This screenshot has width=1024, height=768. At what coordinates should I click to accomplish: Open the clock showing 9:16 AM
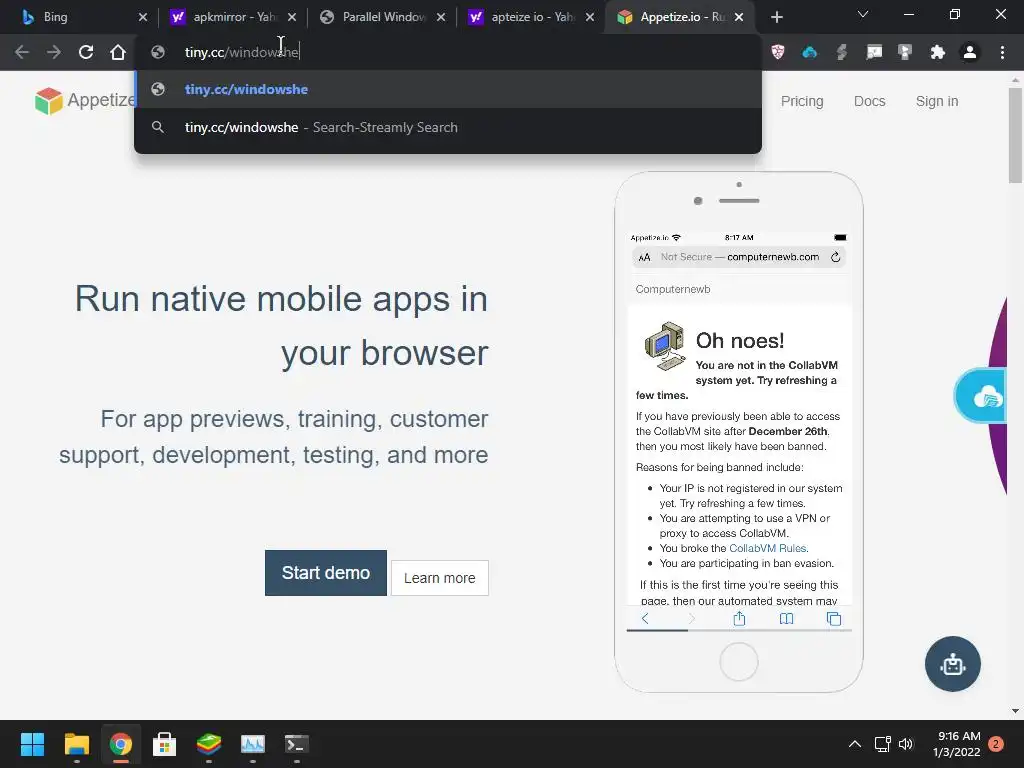pos(957,744)
